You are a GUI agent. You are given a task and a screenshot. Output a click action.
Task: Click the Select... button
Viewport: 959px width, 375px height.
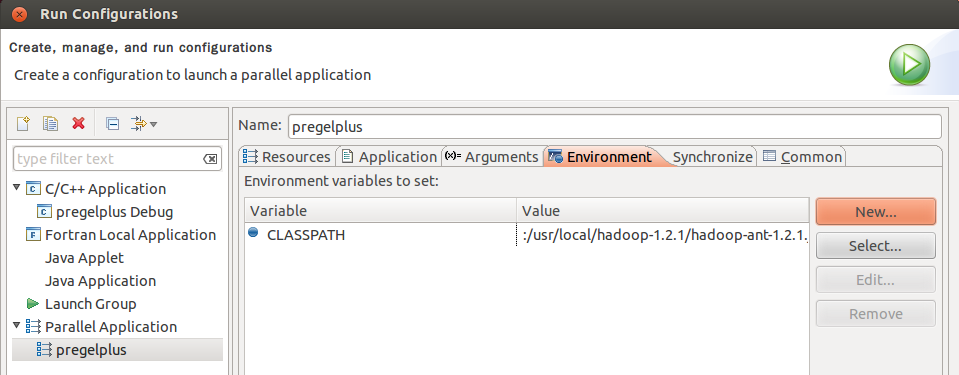(876, 246)
